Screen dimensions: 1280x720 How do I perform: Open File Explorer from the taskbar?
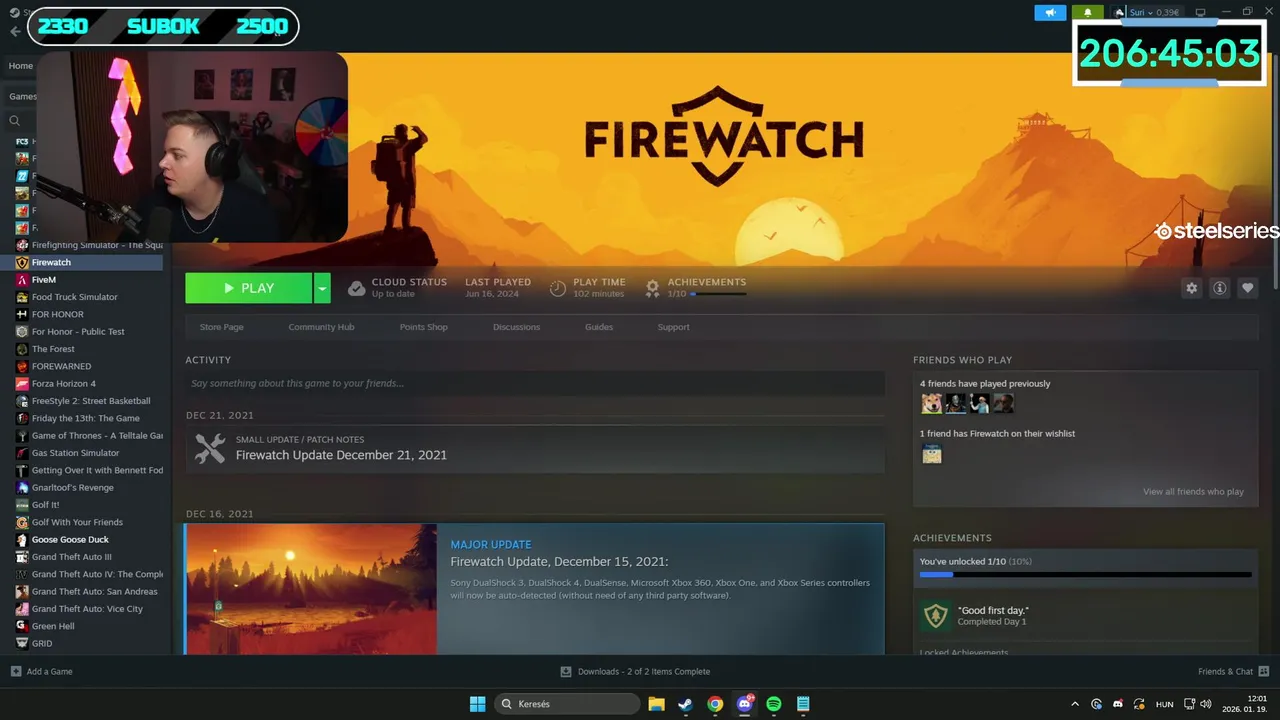[x=656, y=704]
